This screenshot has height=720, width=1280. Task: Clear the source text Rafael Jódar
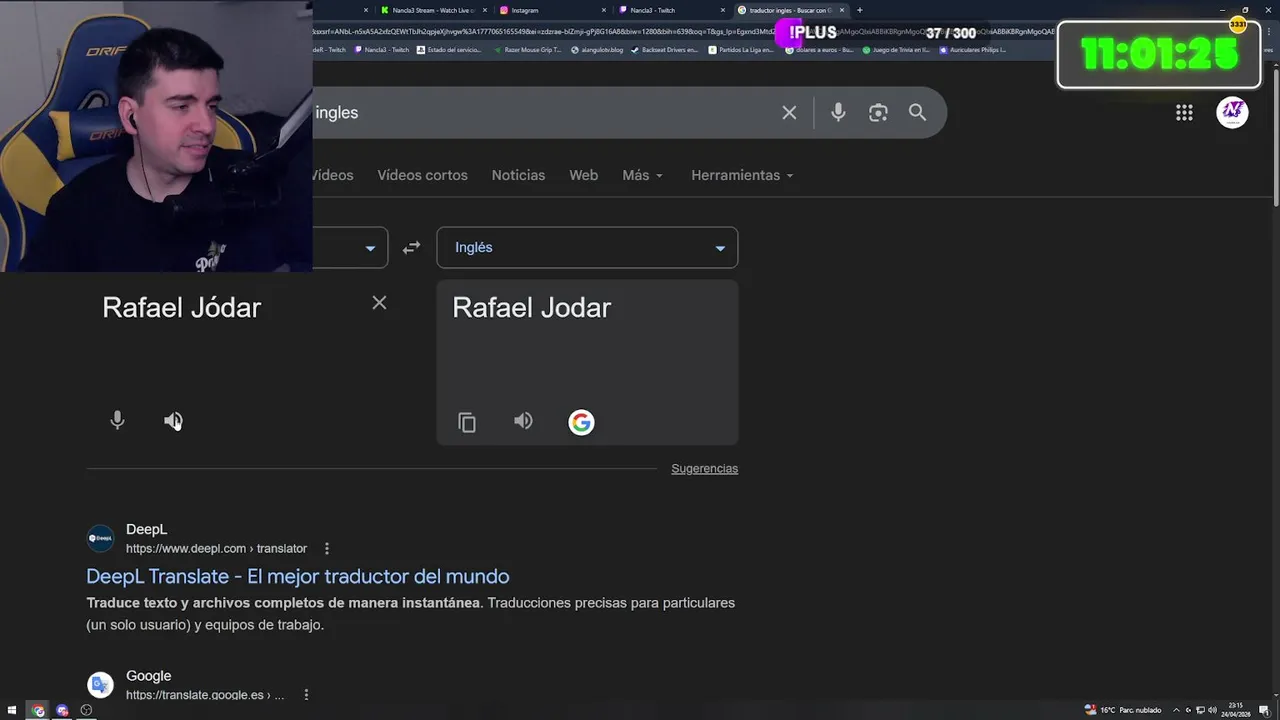379,303
